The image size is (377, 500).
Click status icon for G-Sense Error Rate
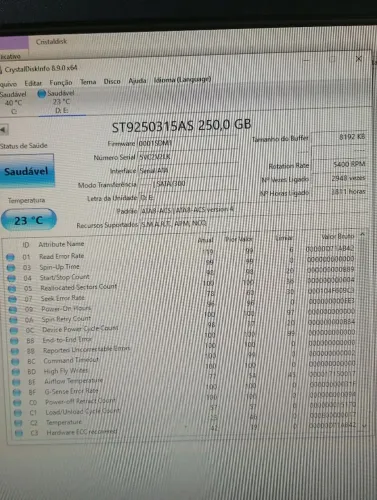tap(17, 392)
